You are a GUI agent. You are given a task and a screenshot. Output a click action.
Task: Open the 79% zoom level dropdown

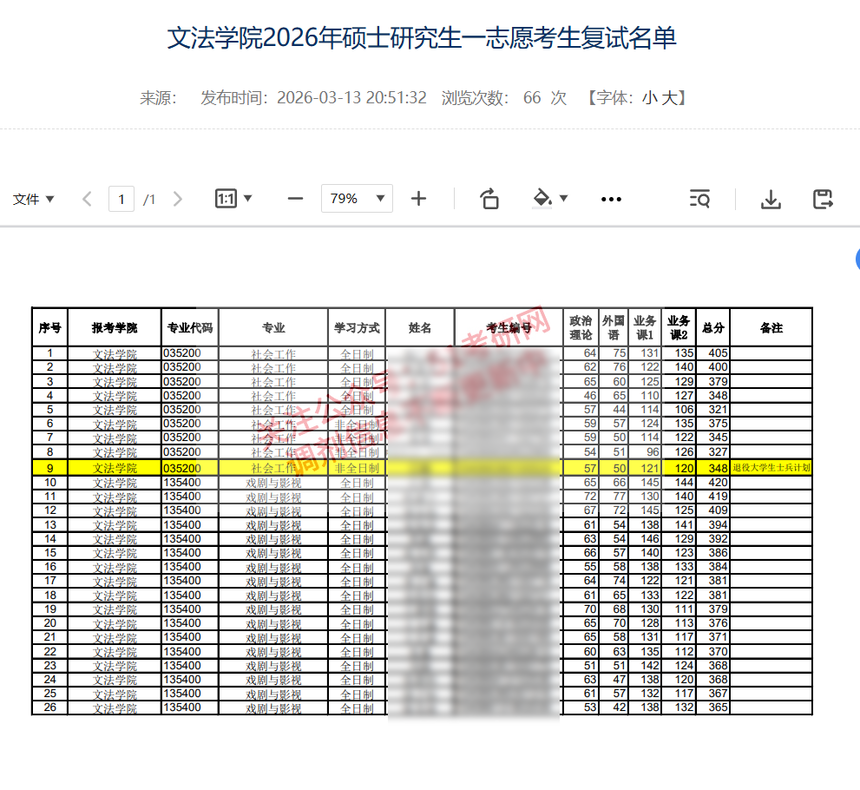[x=356, y=199]
